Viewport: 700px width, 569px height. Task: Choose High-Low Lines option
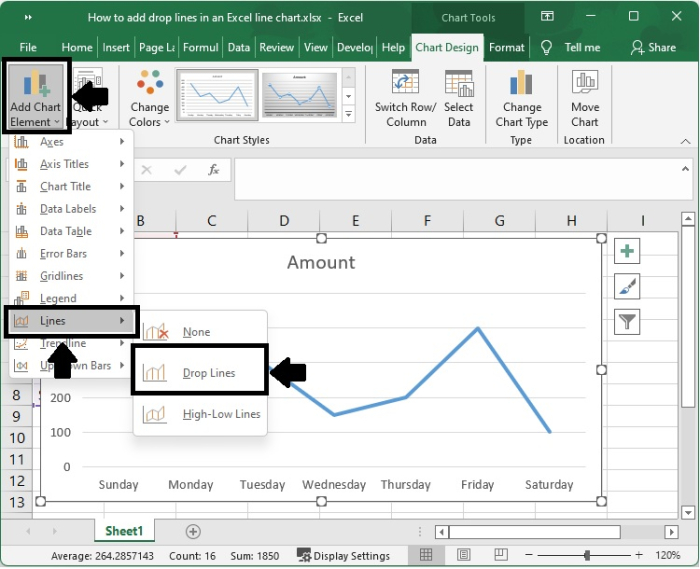(x=220, y=414)
